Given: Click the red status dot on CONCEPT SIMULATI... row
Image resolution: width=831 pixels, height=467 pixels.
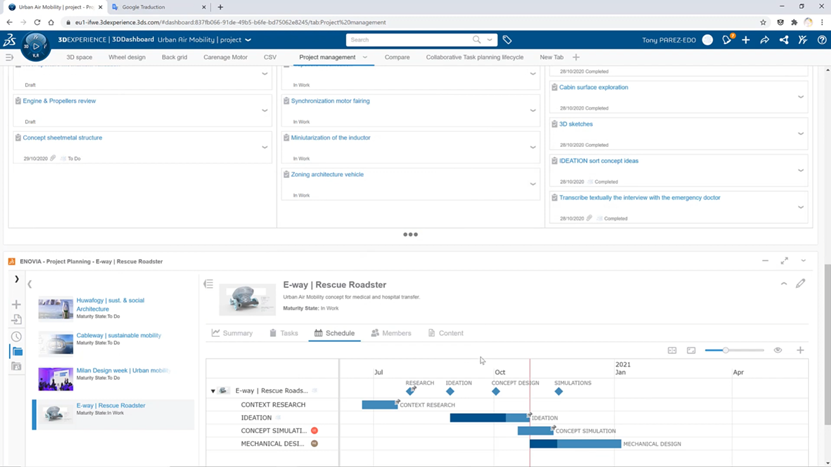Looking at the screenshot, I should [x=314, y=430].
